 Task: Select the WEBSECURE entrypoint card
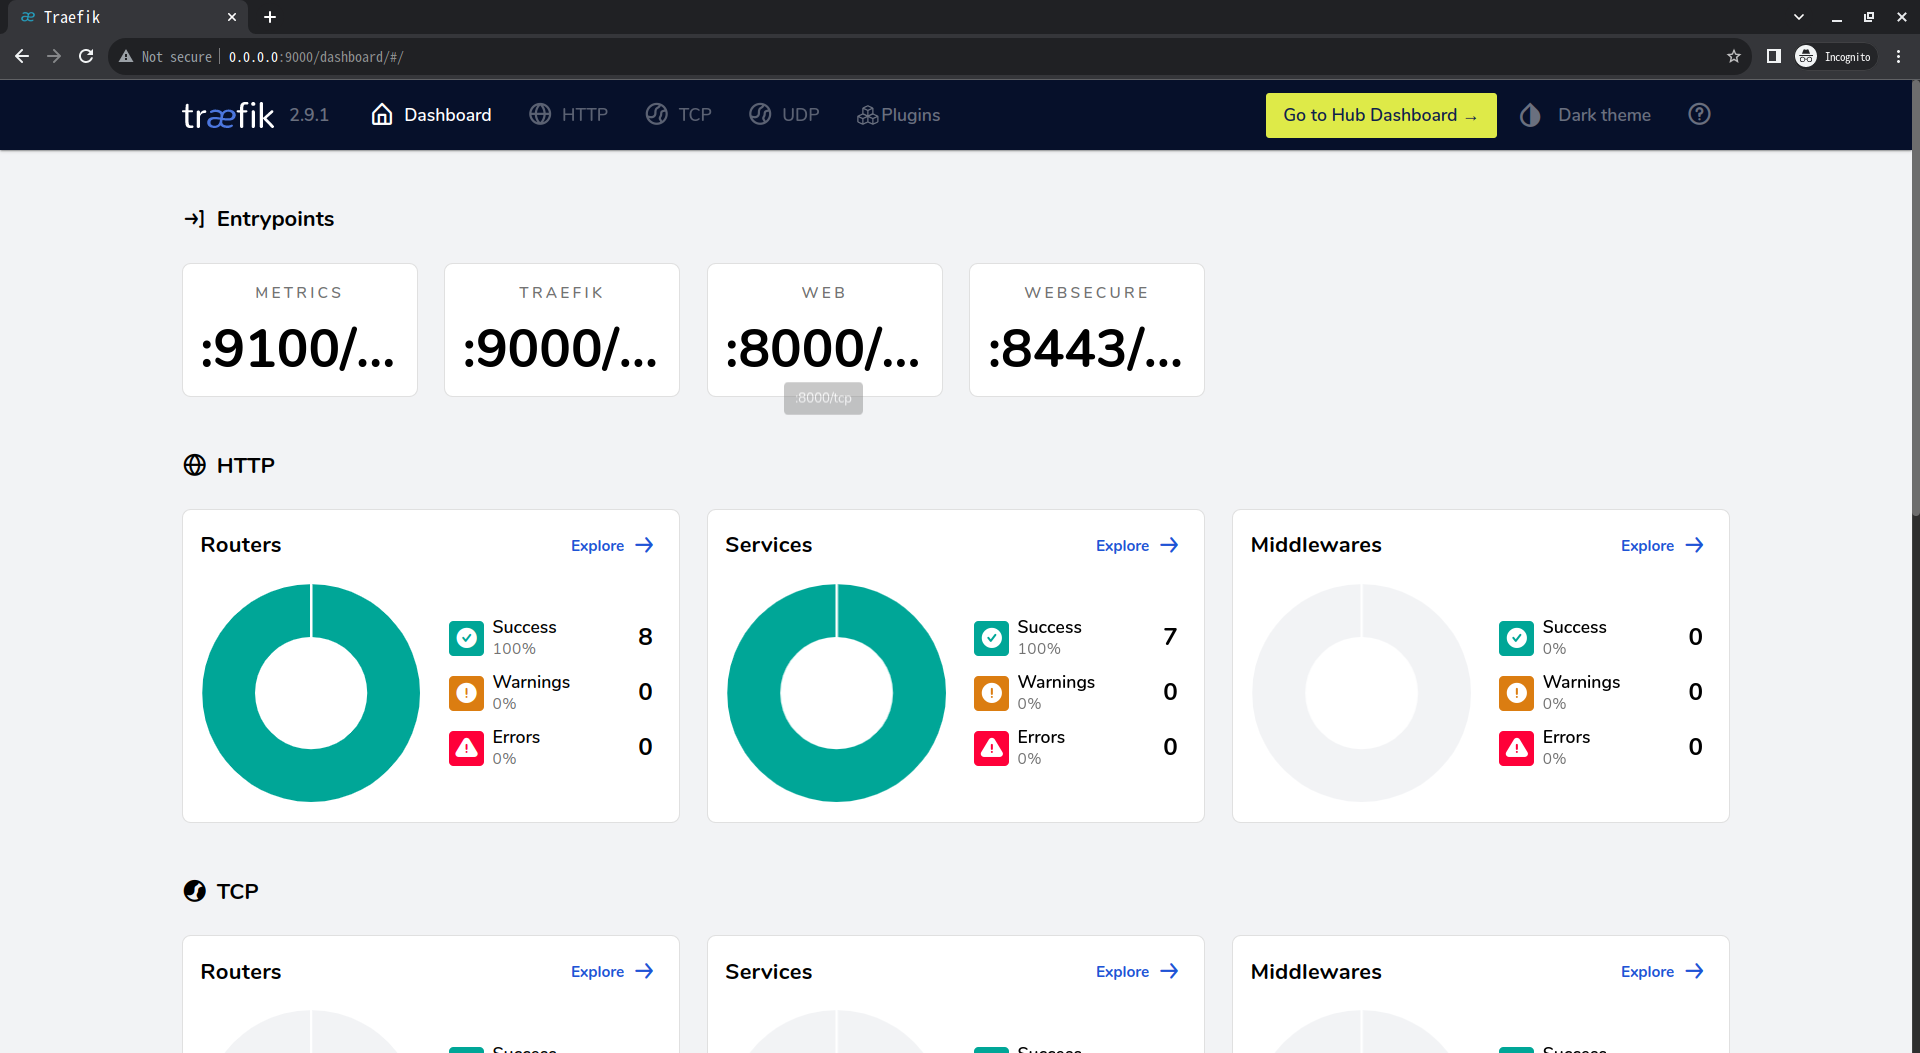1087,330
